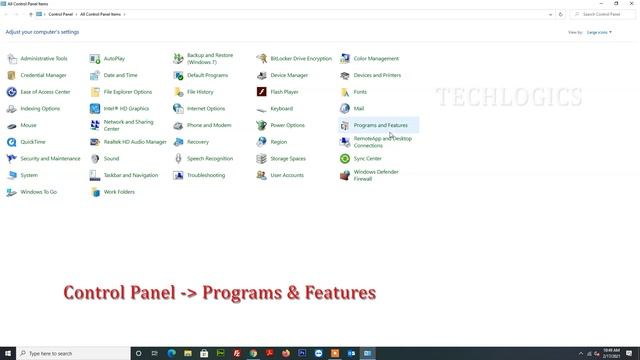Open the Mouse settings icon

click(x=12, y=126)
